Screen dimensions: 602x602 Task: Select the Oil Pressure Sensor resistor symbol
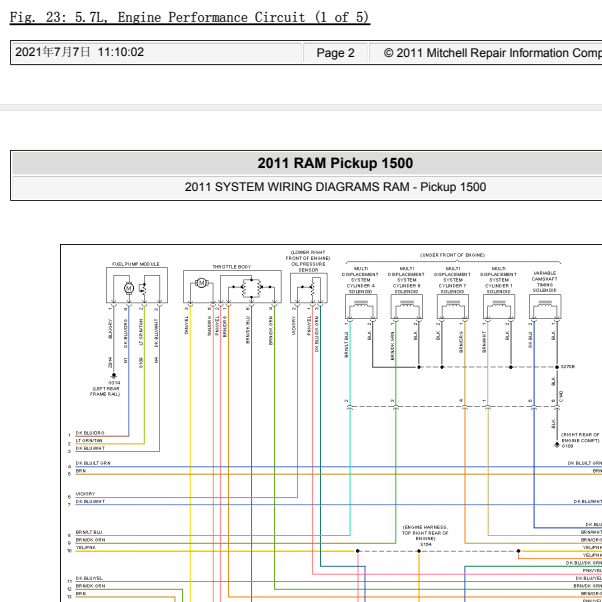(313, 287)
